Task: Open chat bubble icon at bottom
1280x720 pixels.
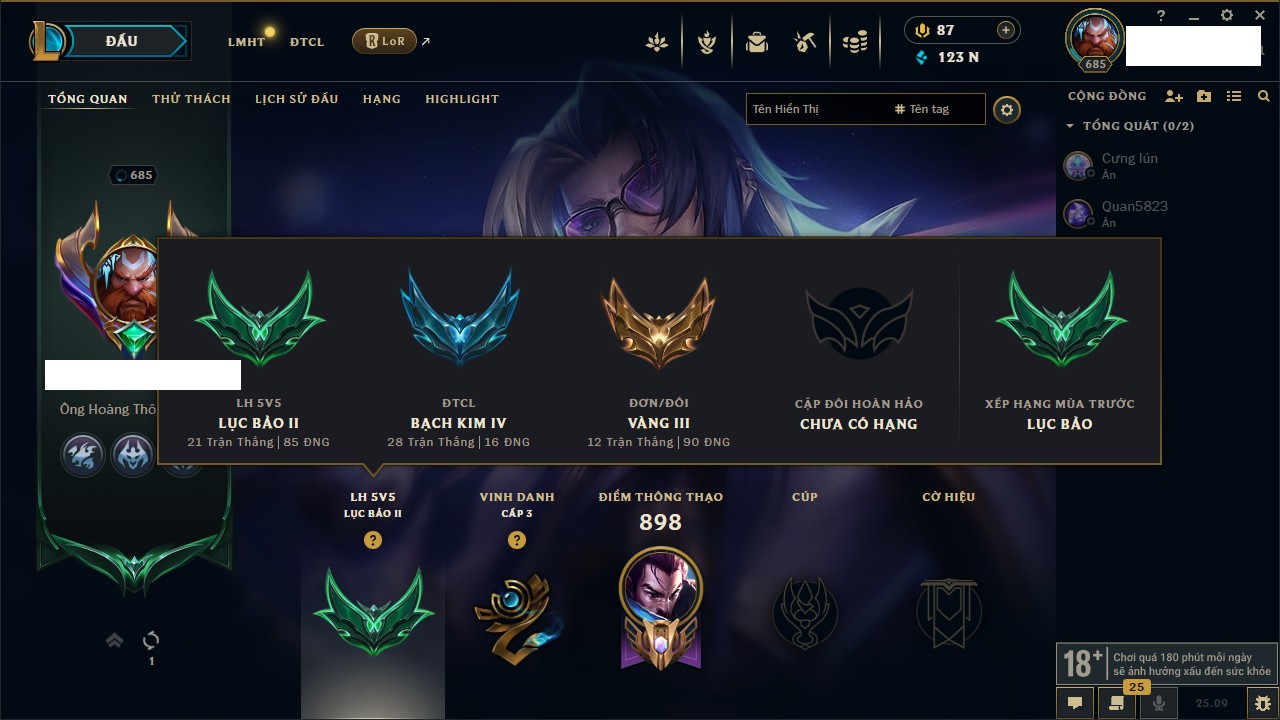Action: click(x=1075, y=703)
